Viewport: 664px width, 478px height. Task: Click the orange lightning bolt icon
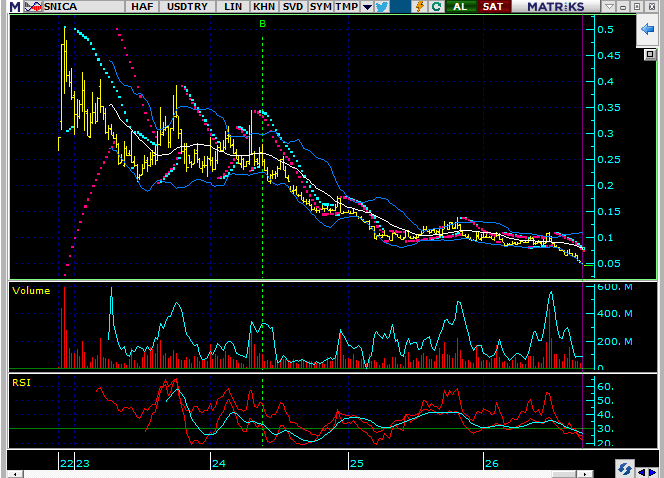click(x=420, y=6)
